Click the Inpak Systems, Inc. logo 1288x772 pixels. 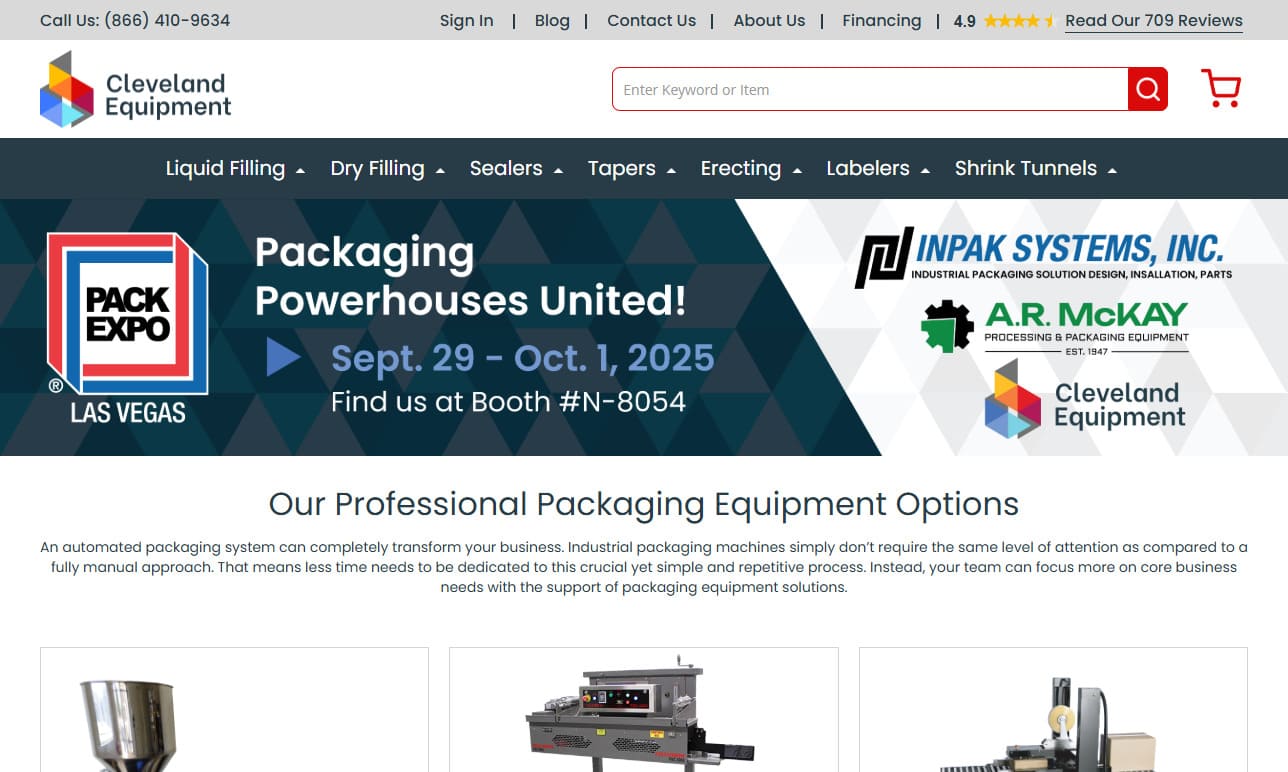point(1043,257)
